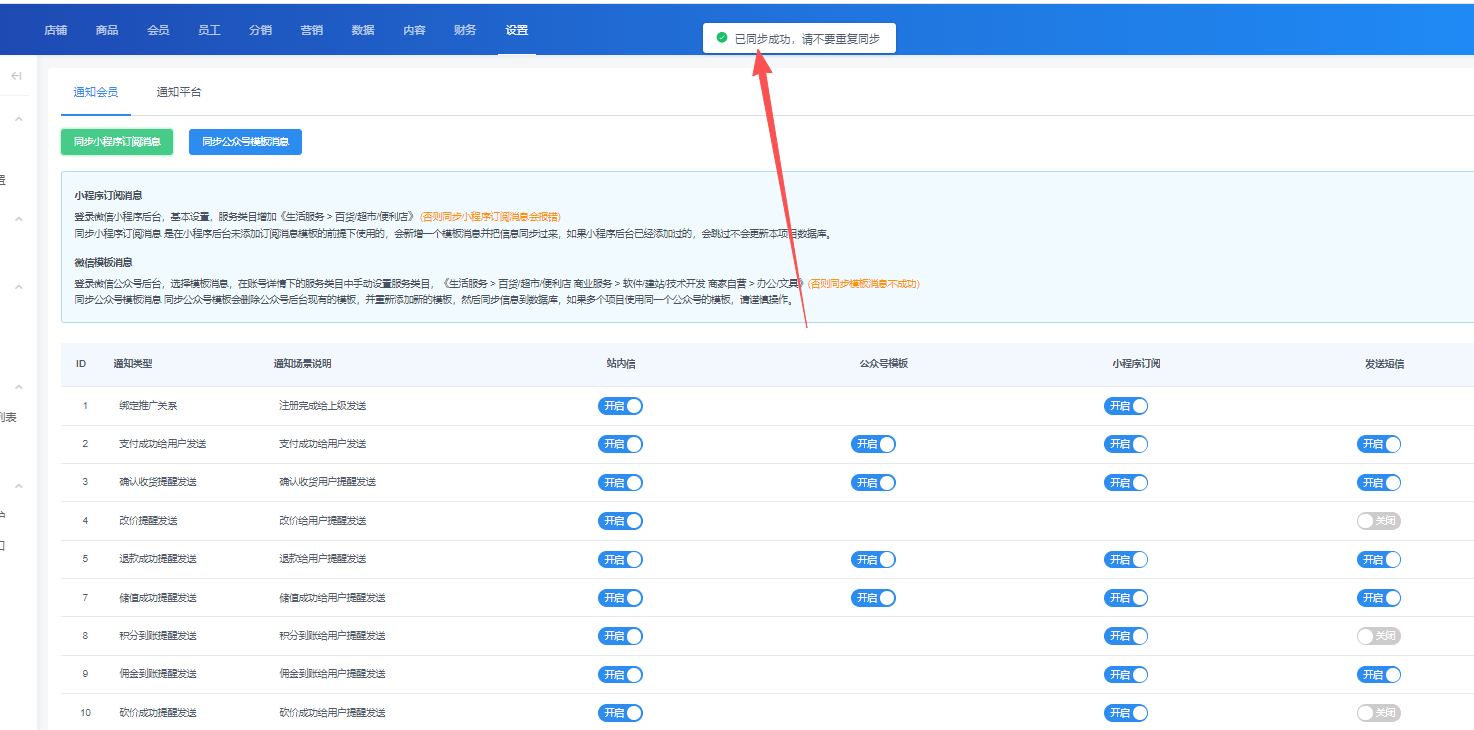
Task: Turn on 发送短信 toggle for 砍价成功提醒发送
Action: (1378, 713)
